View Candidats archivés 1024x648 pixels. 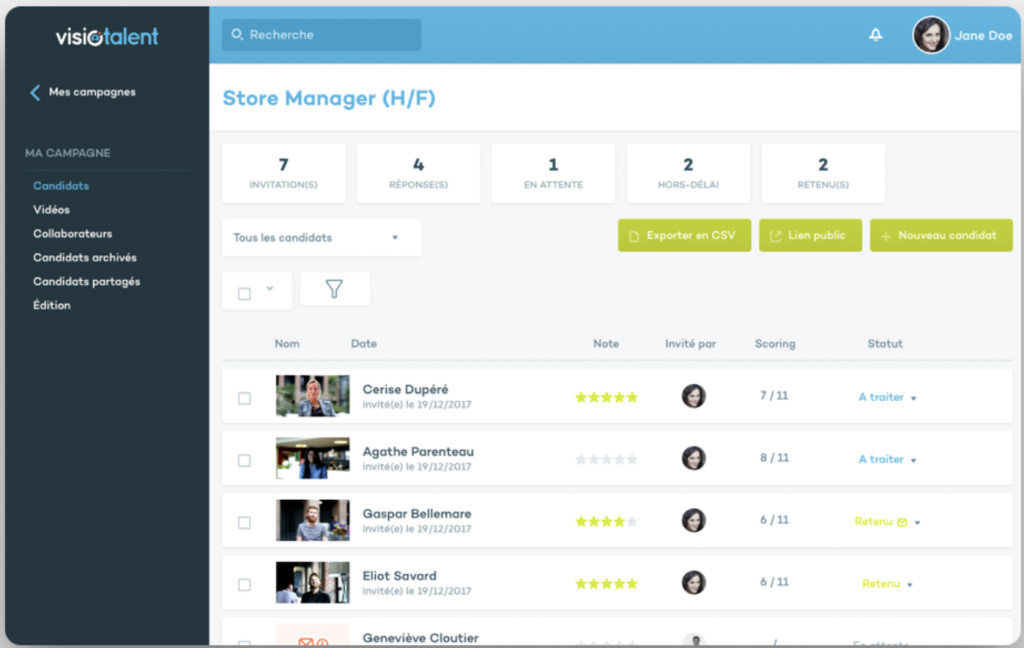pos(85,257)
